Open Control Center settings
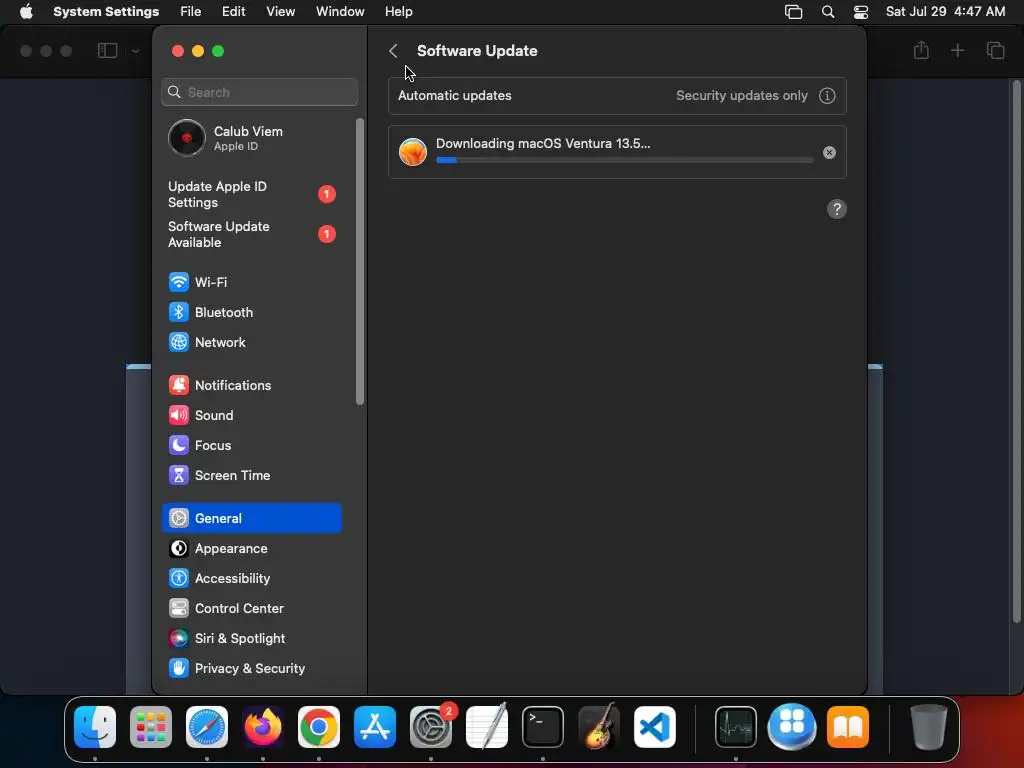Image resolution: width=1024 pixels, height=768 pixels. tap(251, 609)
